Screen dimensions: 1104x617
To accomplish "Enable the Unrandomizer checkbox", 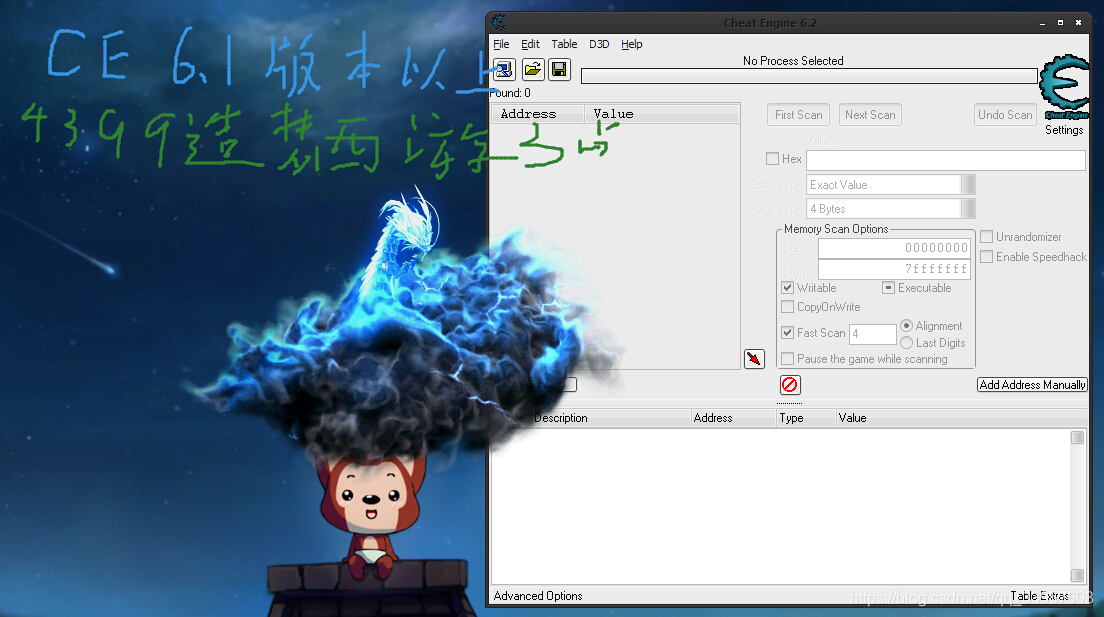I will coord(986,237).
